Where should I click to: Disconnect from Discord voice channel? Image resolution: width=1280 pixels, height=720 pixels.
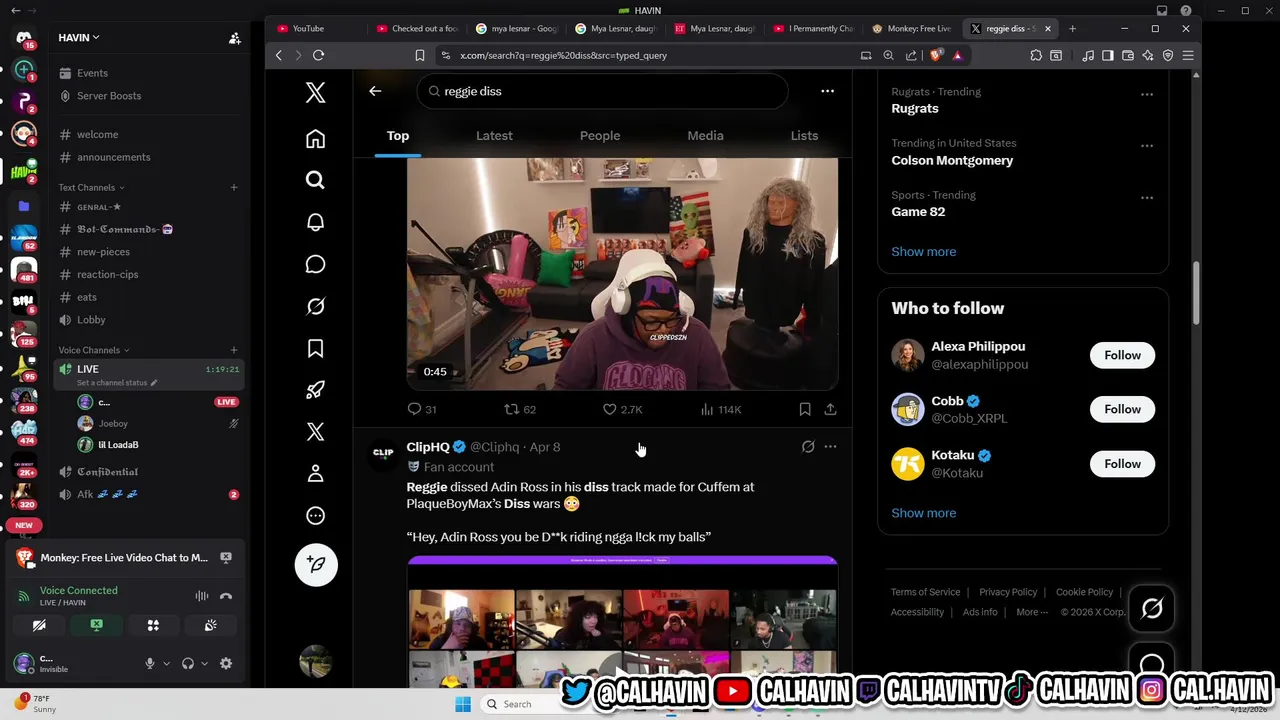click(226, 596)
